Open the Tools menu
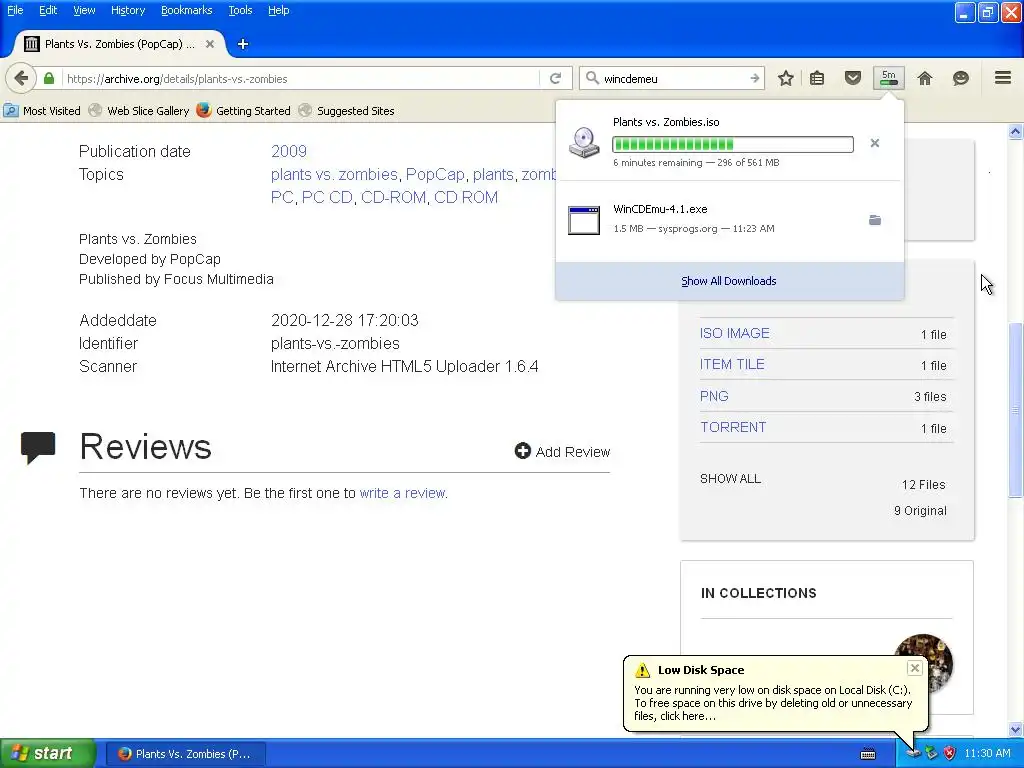The image size is (1024, 768). [240, 10]
